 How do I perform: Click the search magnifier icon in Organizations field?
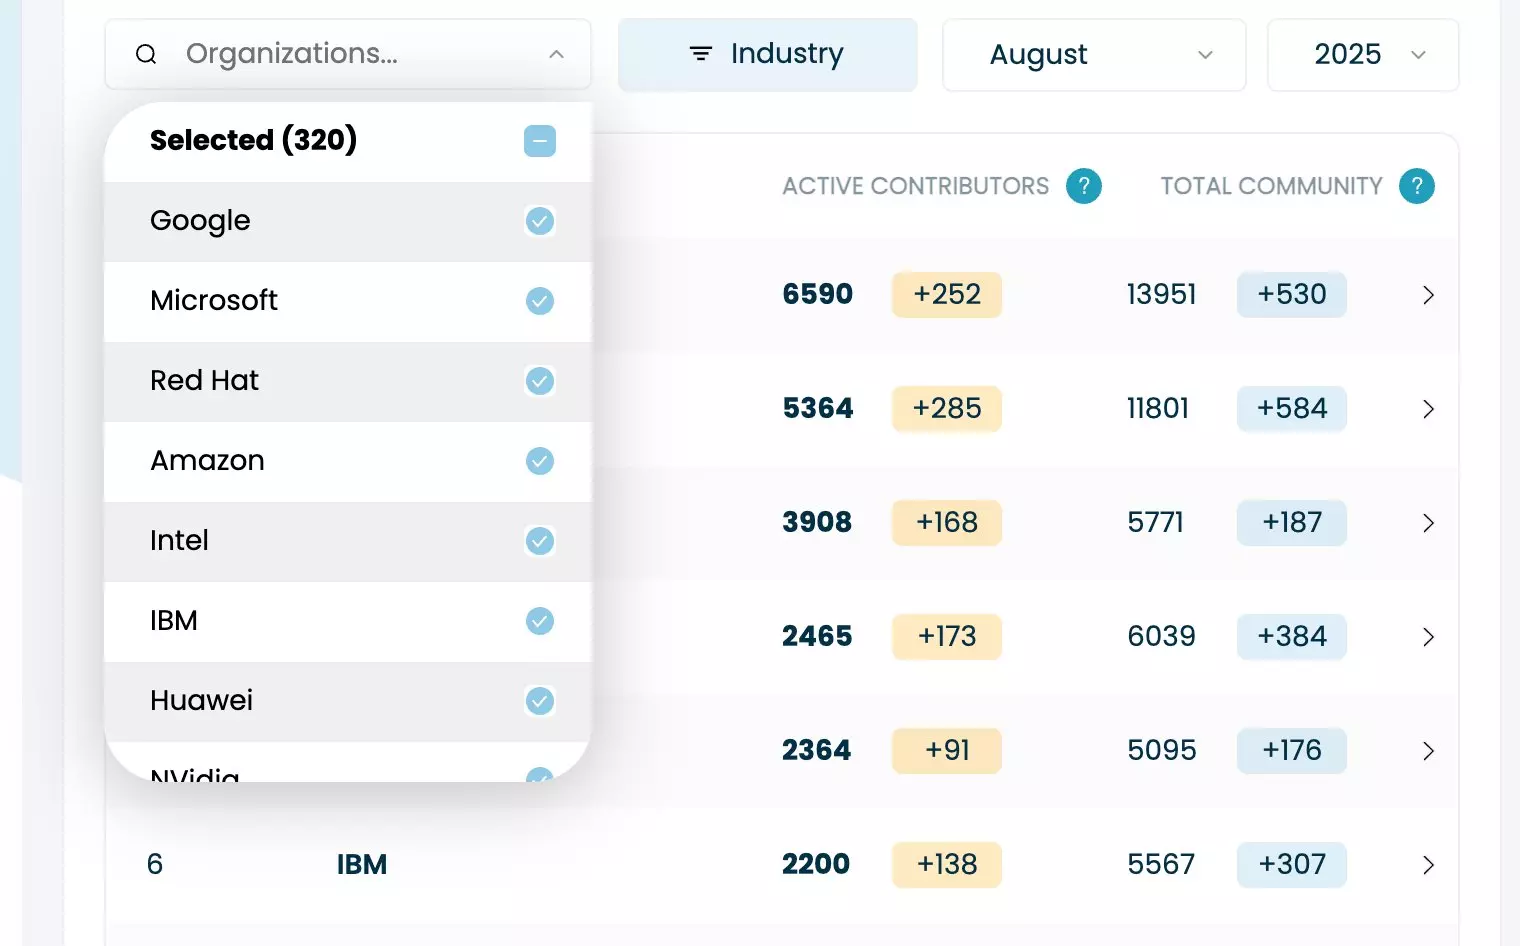(146, 54)
